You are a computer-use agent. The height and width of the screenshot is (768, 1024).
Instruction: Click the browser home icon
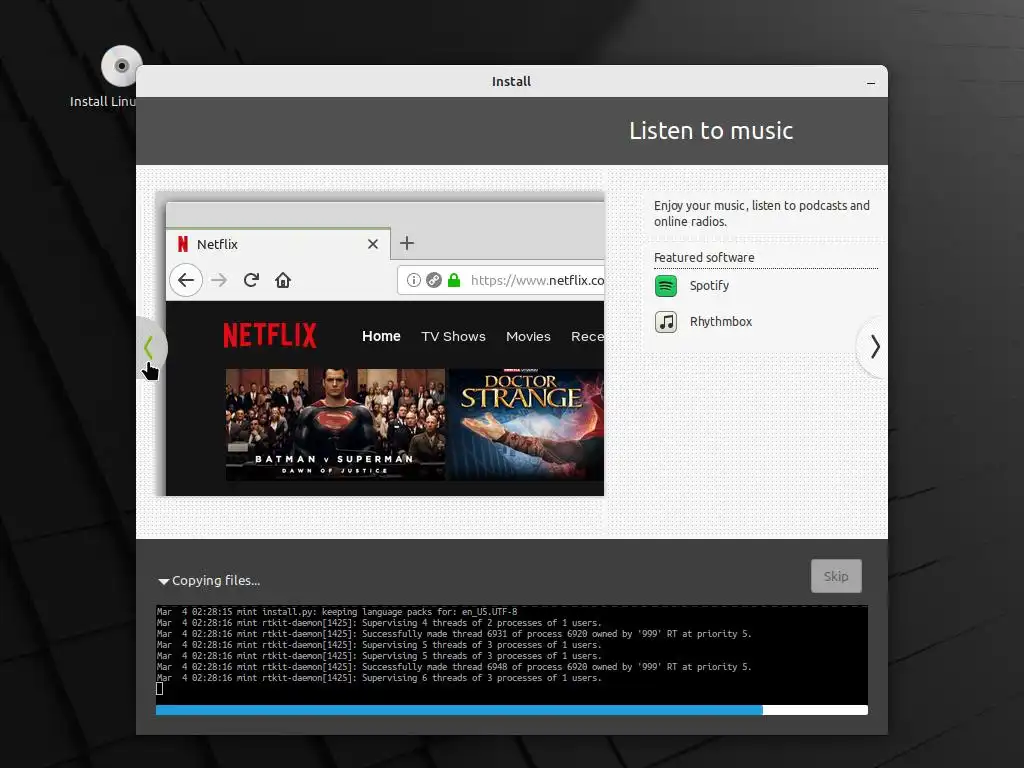coord(283,280)
